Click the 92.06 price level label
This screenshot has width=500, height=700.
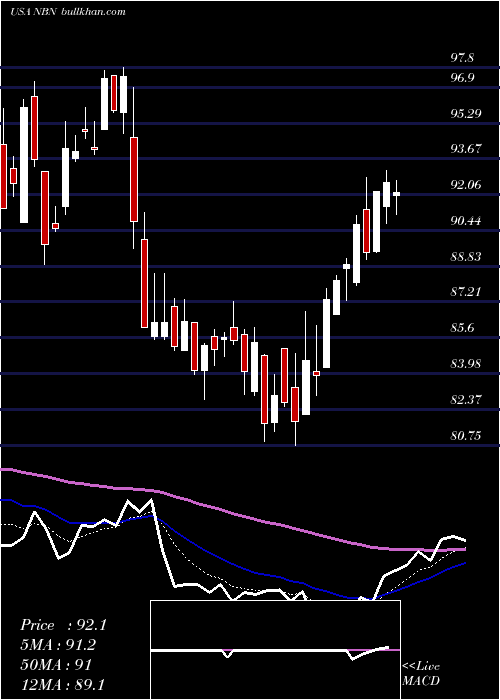[x=465, y=185]
